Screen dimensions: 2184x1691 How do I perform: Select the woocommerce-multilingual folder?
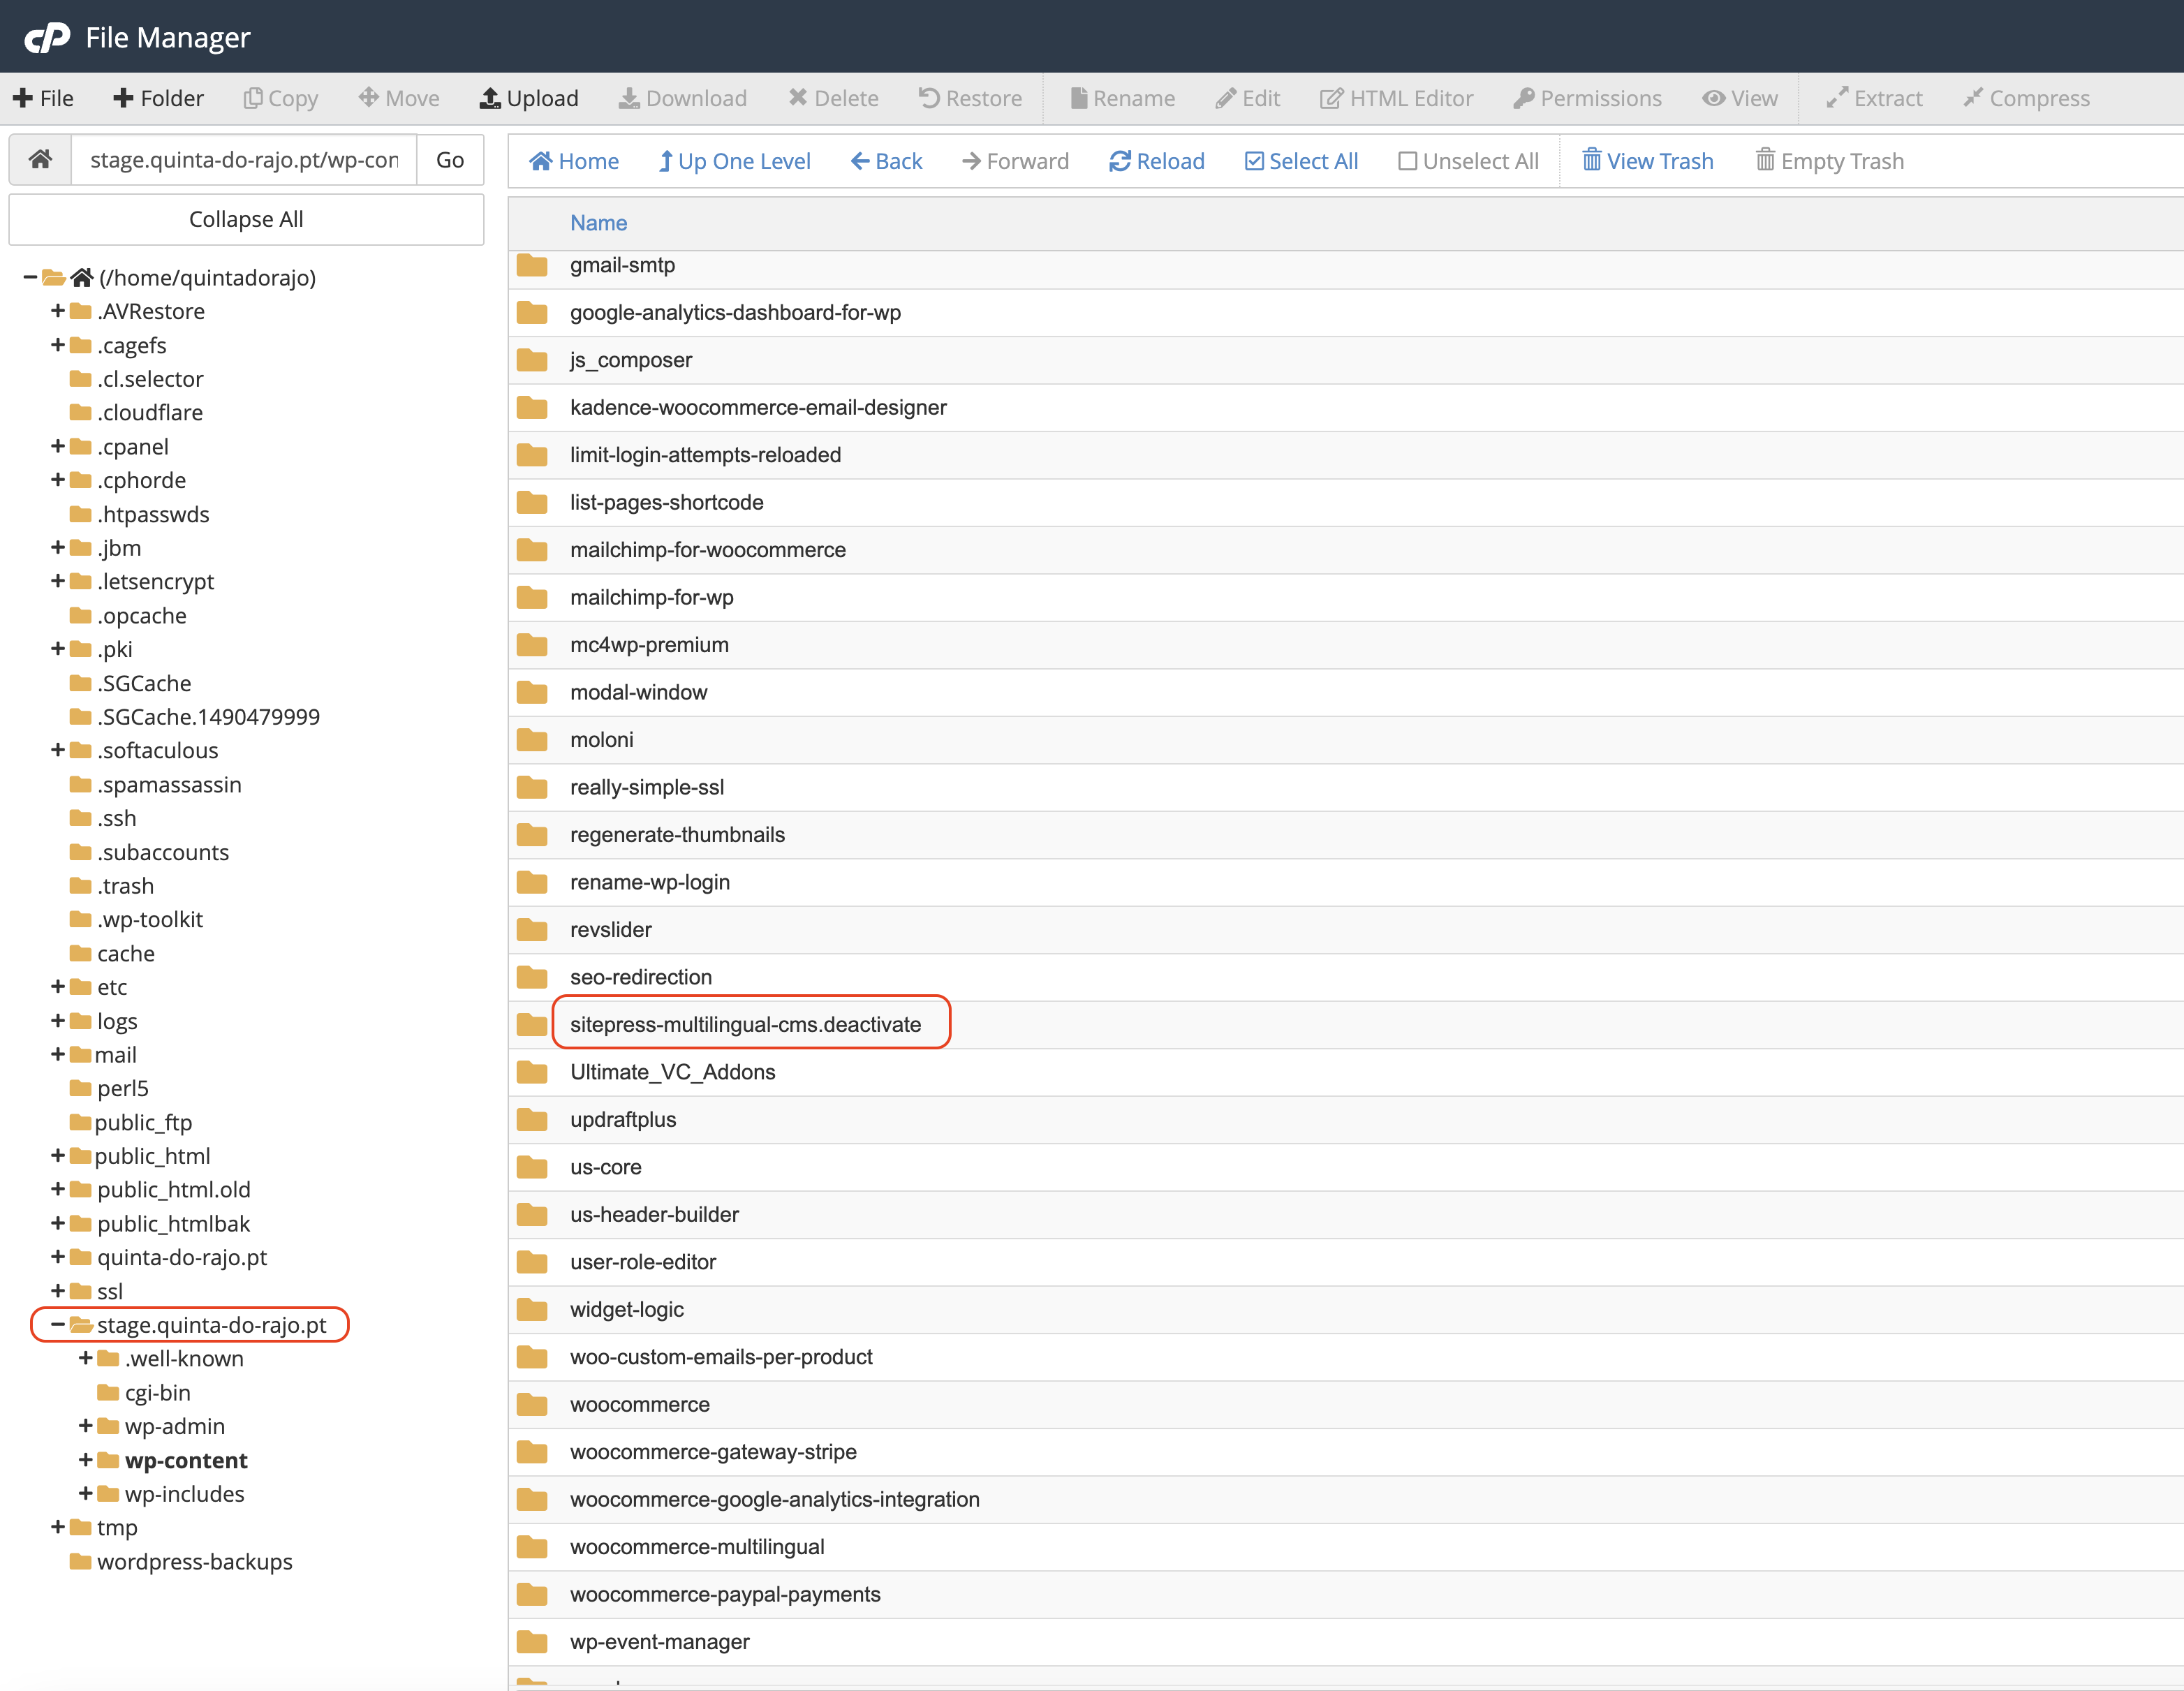(697, 1547)
